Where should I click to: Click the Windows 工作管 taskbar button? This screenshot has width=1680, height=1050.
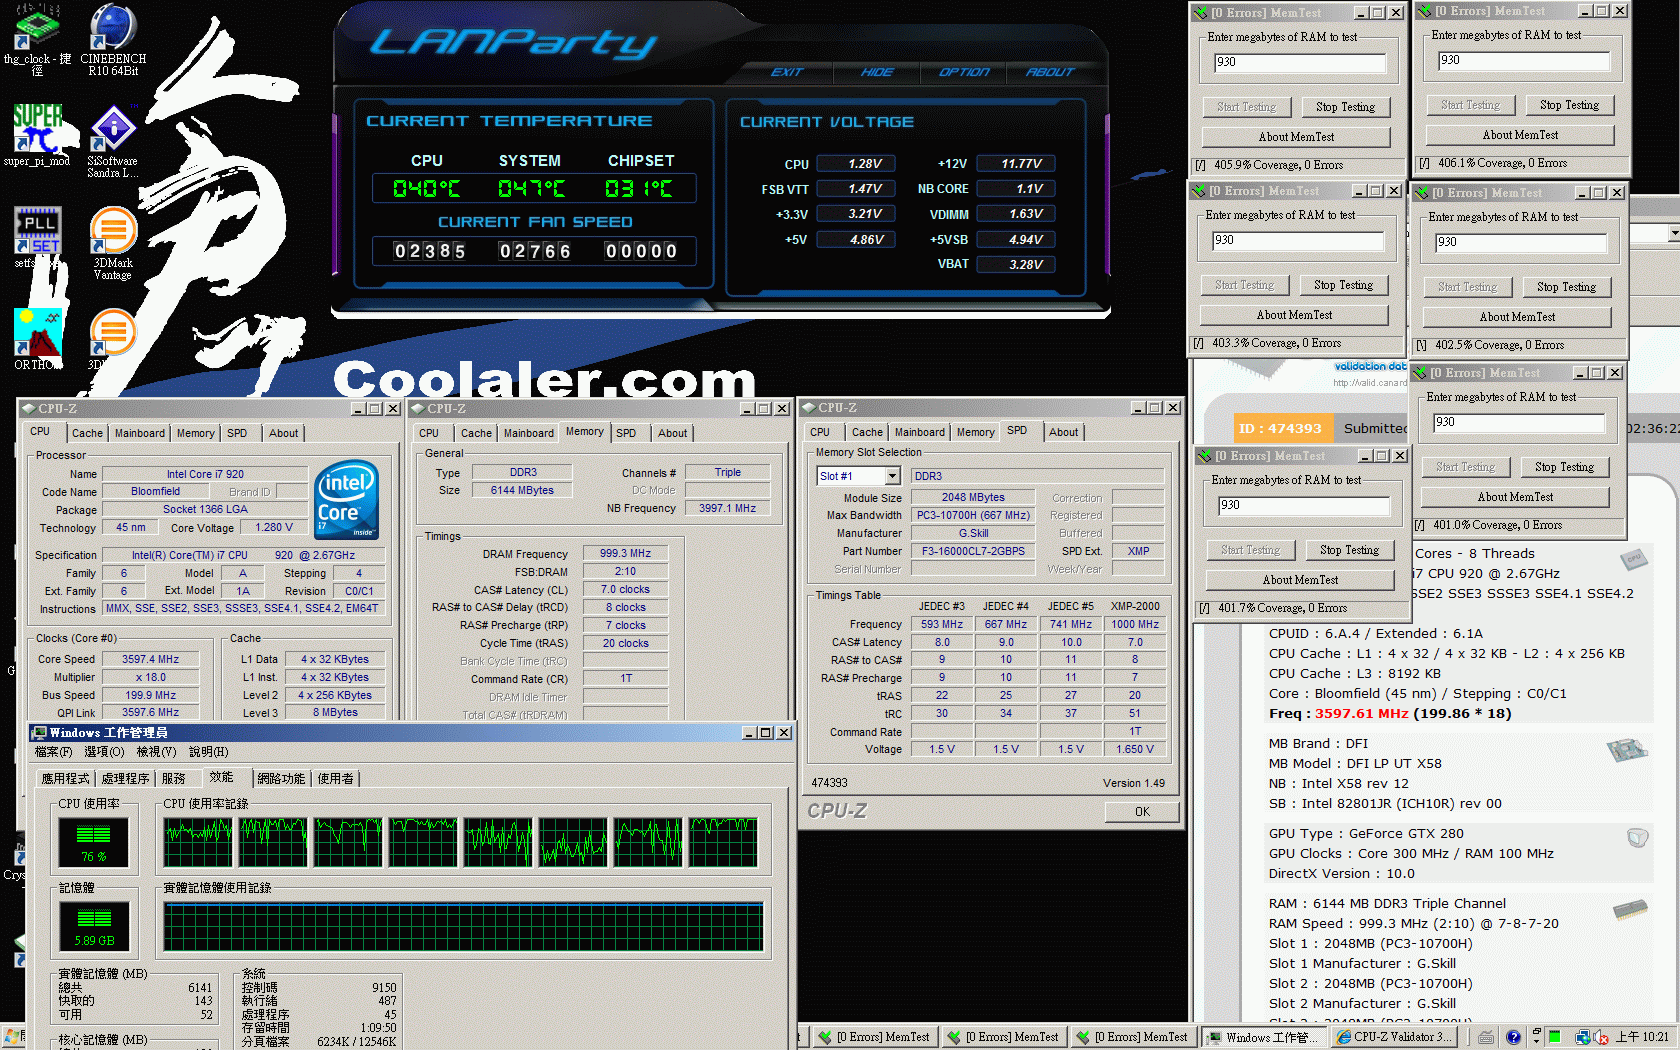(1262, 1037)
